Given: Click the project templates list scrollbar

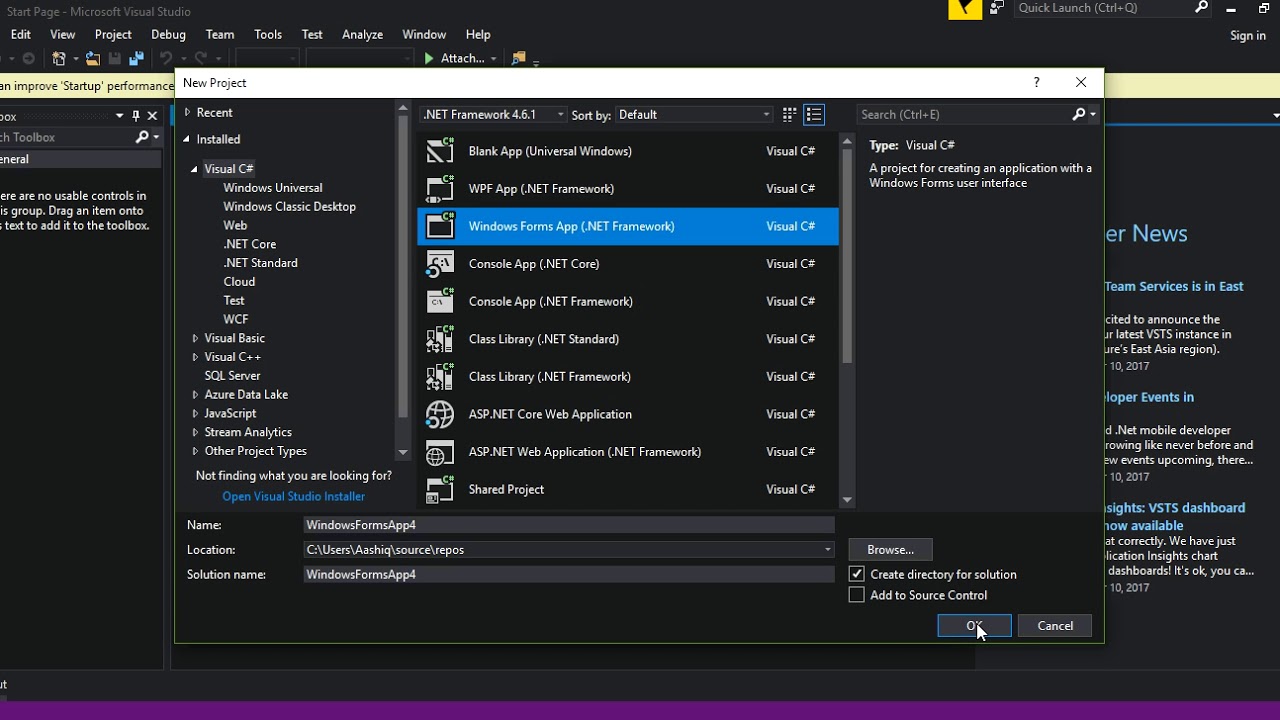Looking at the screenshot, I should point(847,256).
